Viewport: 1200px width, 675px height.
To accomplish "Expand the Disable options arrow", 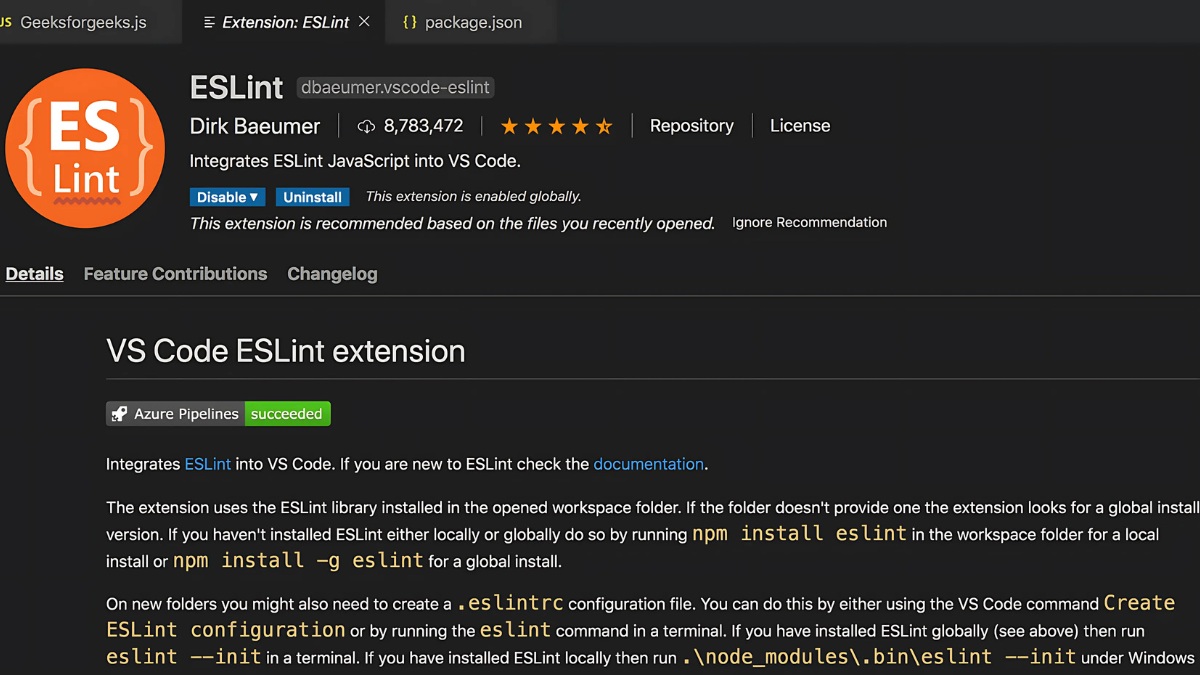I will click(x=255, y=196).
